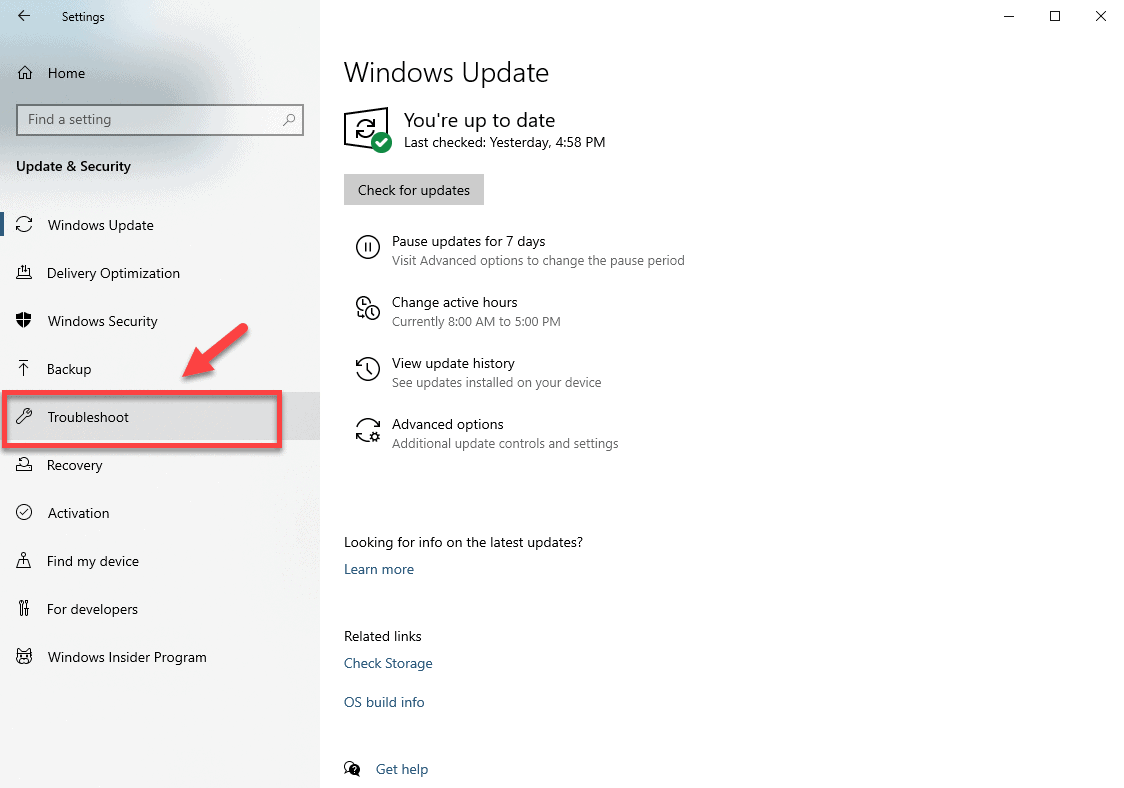Open the Check Storage link

tap(388, 663)
